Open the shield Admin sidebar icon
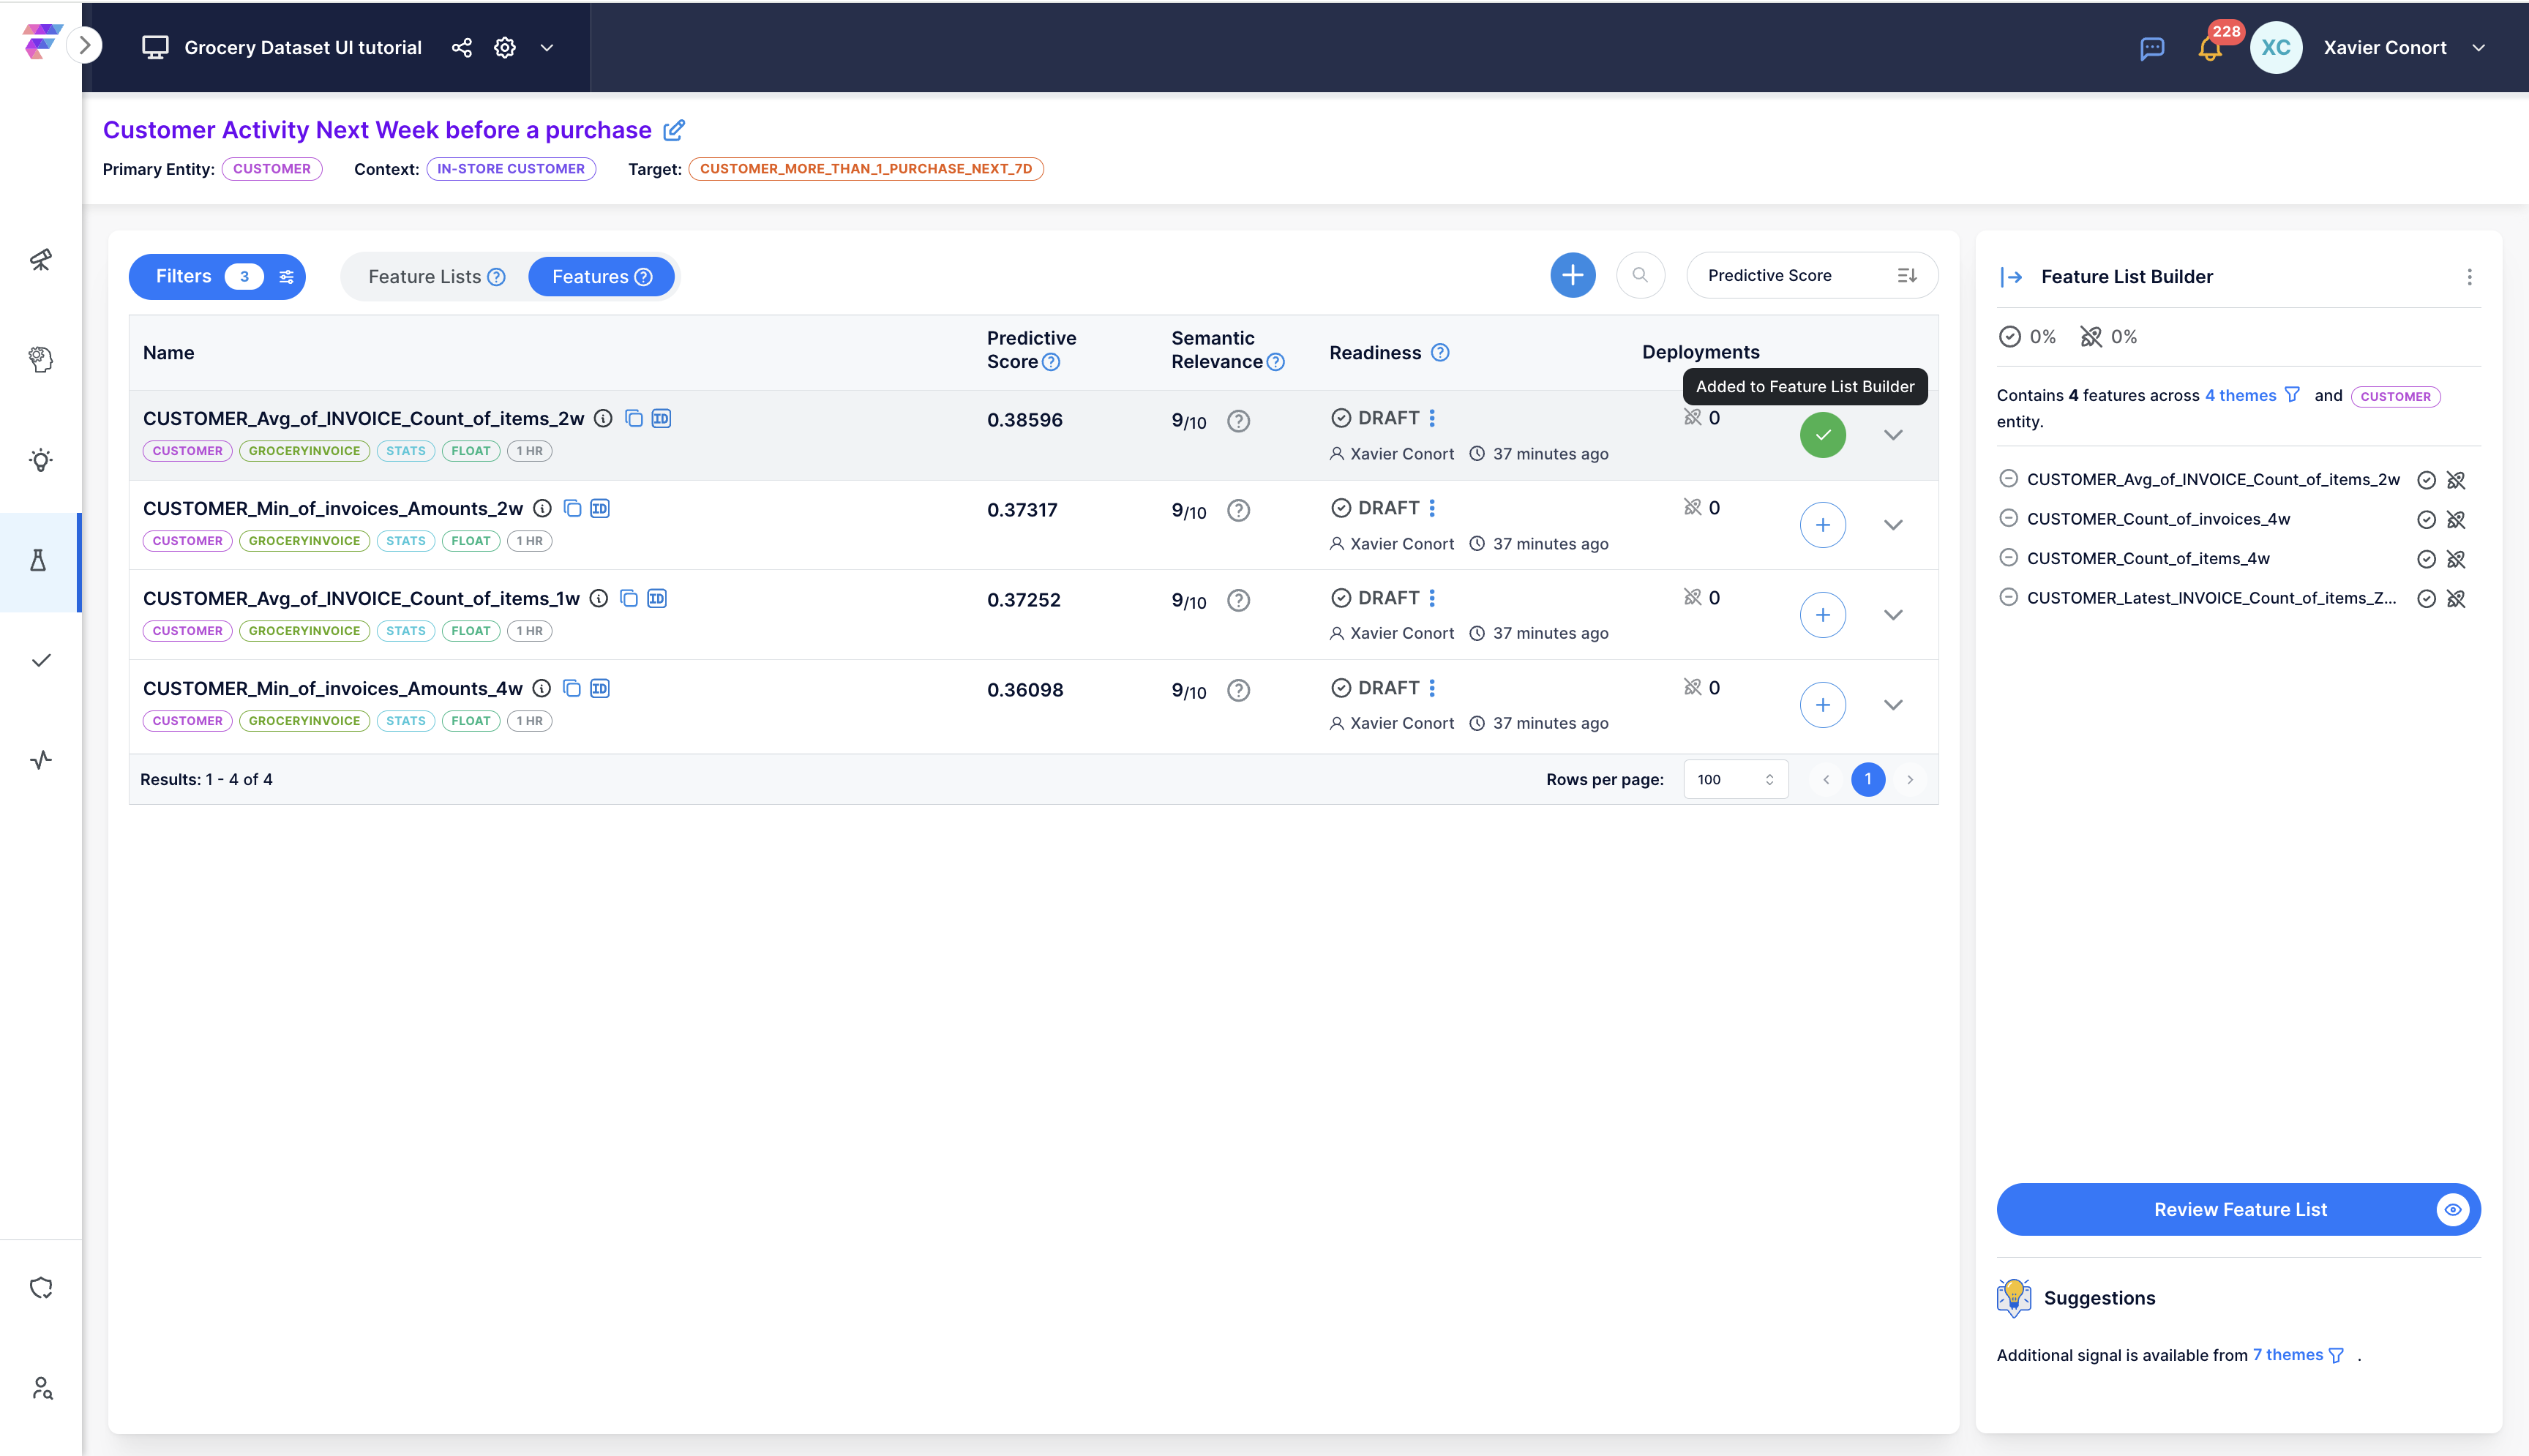The width and height of the screenshot is (2529, 1456). 41,1288
